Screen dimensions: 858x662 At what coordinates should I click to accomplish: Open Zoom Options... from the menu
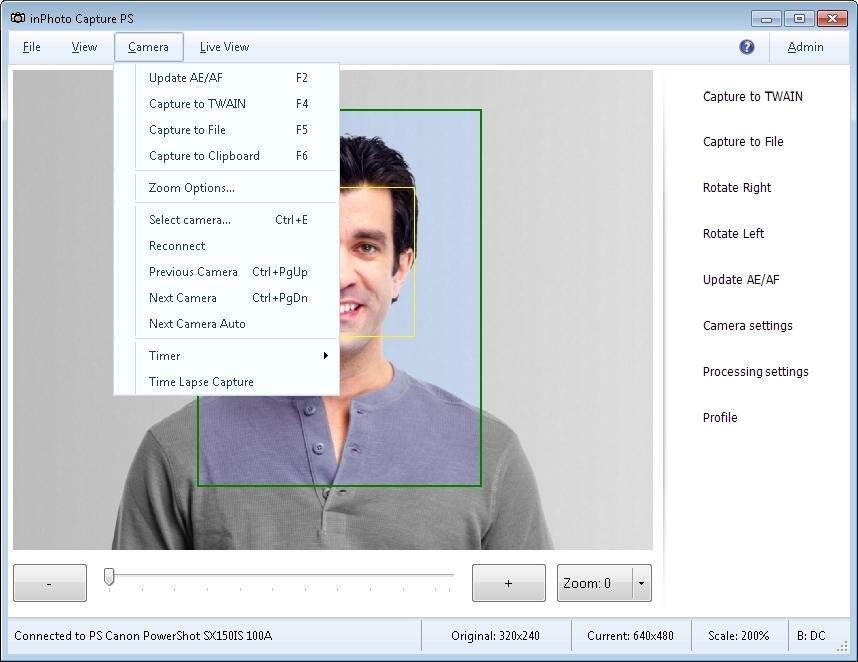(192, 188)
